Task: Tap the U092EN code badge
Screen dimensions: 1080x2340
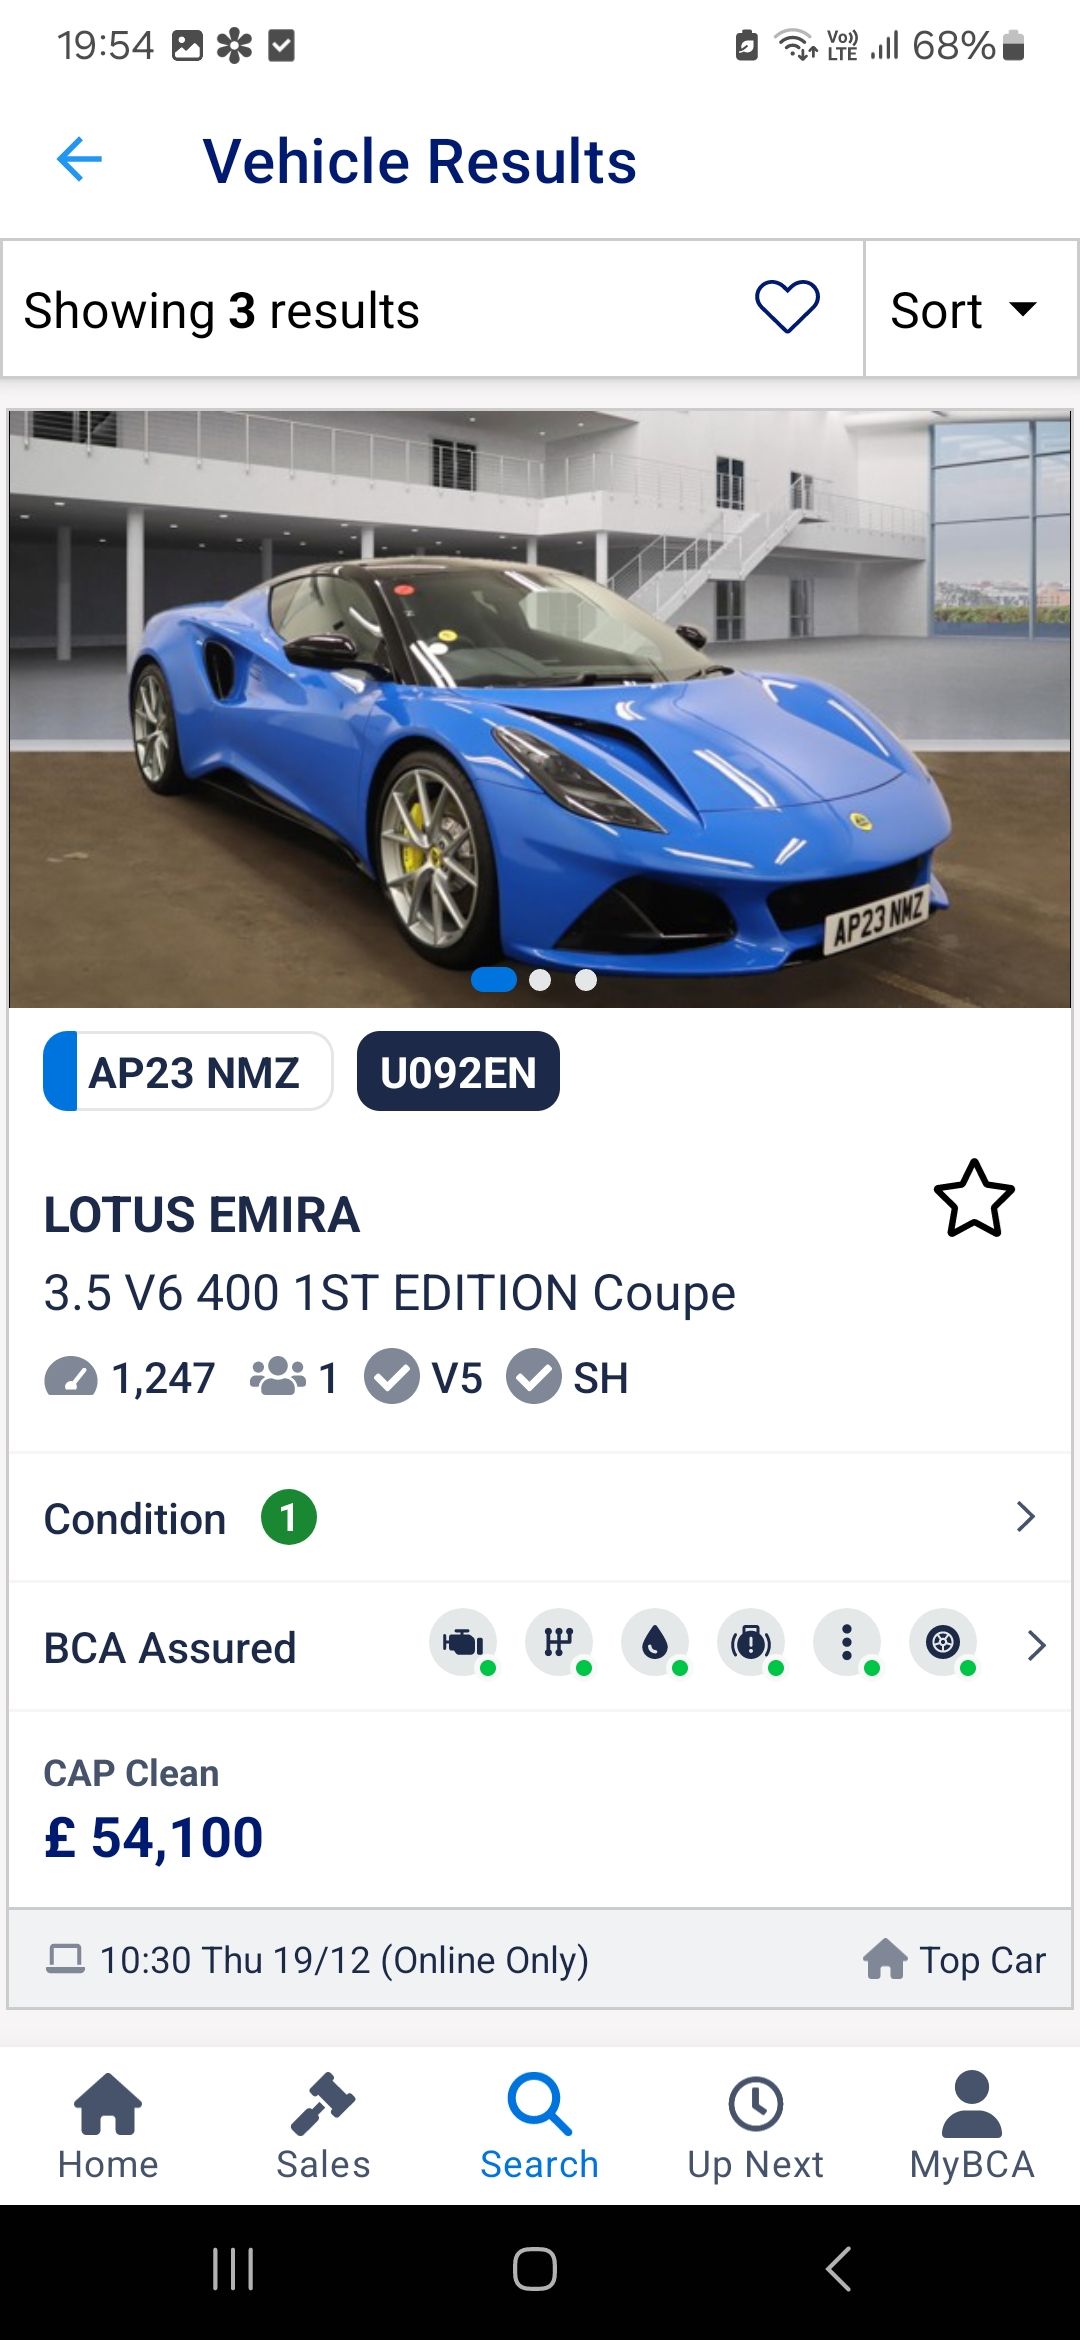Action: click(458, 1072)
